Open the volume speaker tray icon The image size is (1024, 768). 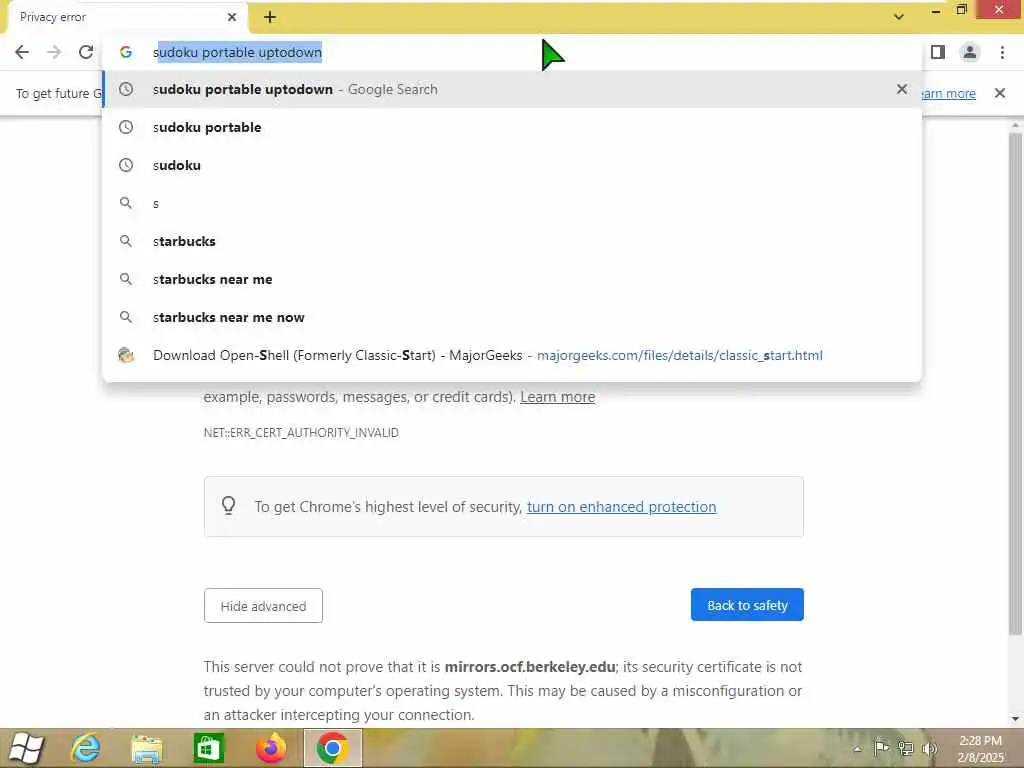coord(929,749)
